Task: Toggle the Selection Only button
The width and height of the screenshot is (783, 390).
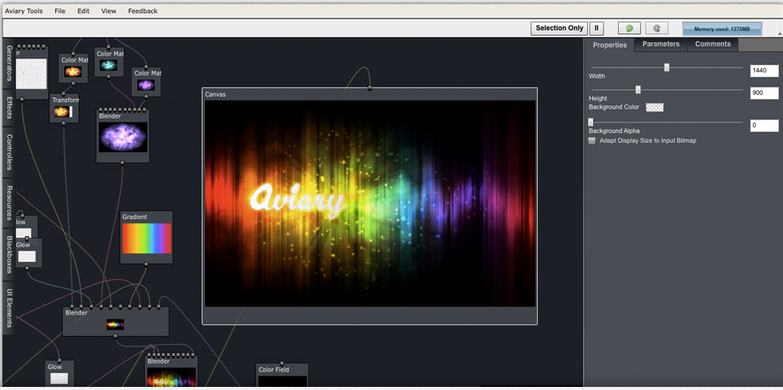Action: (559, 28)
